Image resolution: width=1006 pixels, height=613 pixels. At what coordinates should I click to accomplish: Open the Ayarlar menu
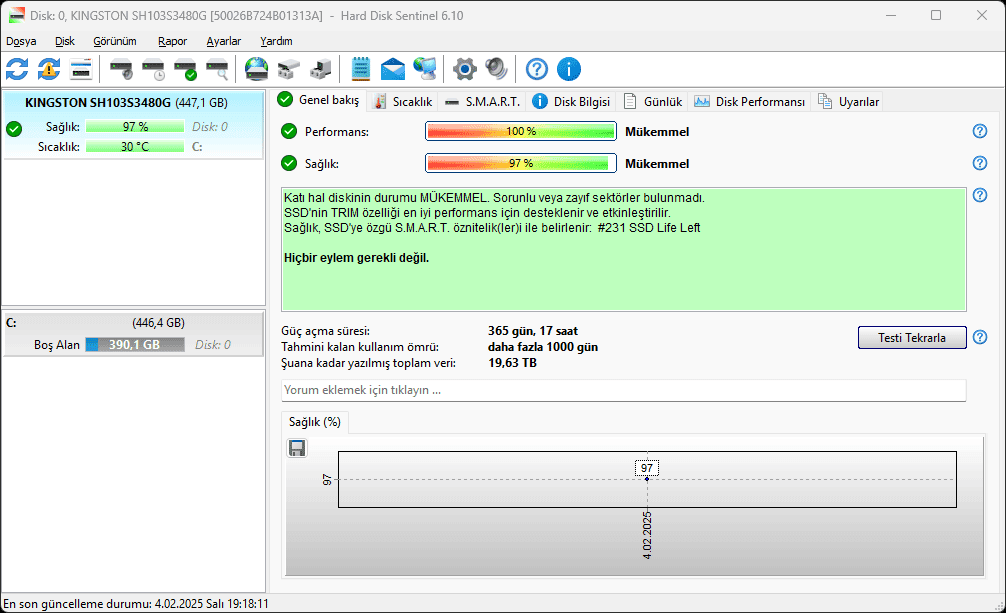224,41
